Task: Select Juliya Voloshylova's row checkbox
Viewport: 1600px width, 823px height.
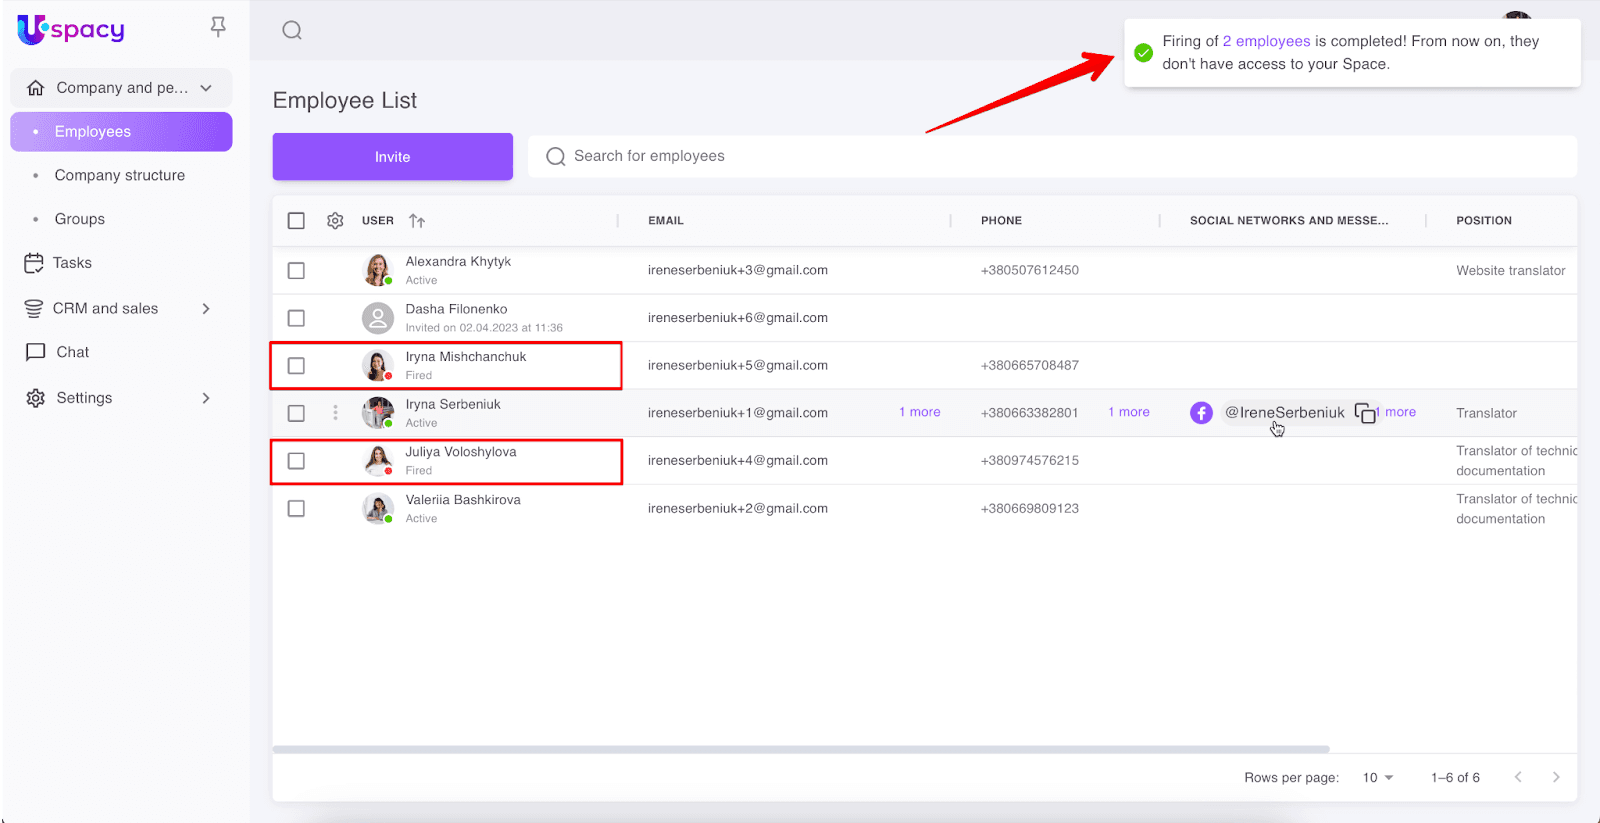Action: click(296, 461)
